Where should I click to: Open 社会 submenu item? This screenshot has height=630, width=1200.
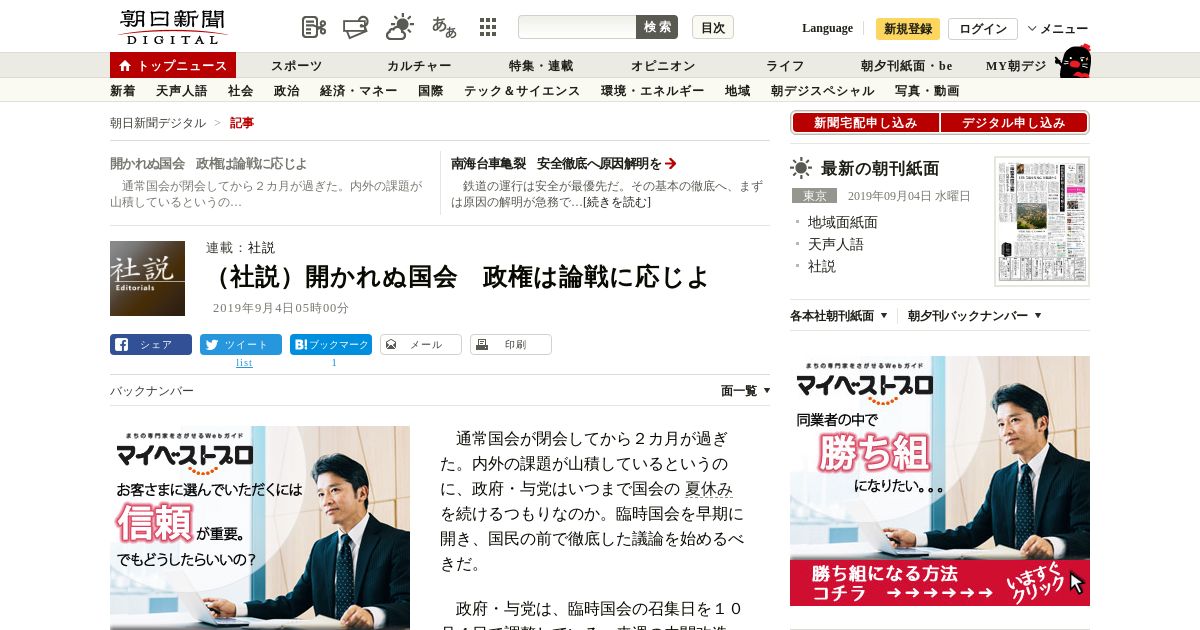coord(241,91)
